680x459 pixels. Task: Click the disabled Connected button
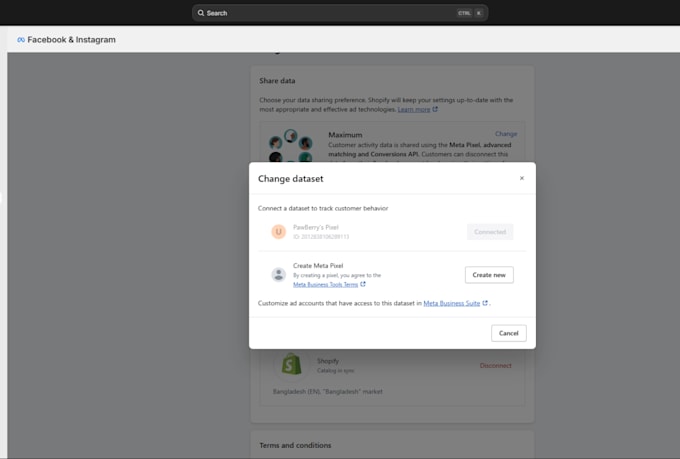[x=490, y=232]
